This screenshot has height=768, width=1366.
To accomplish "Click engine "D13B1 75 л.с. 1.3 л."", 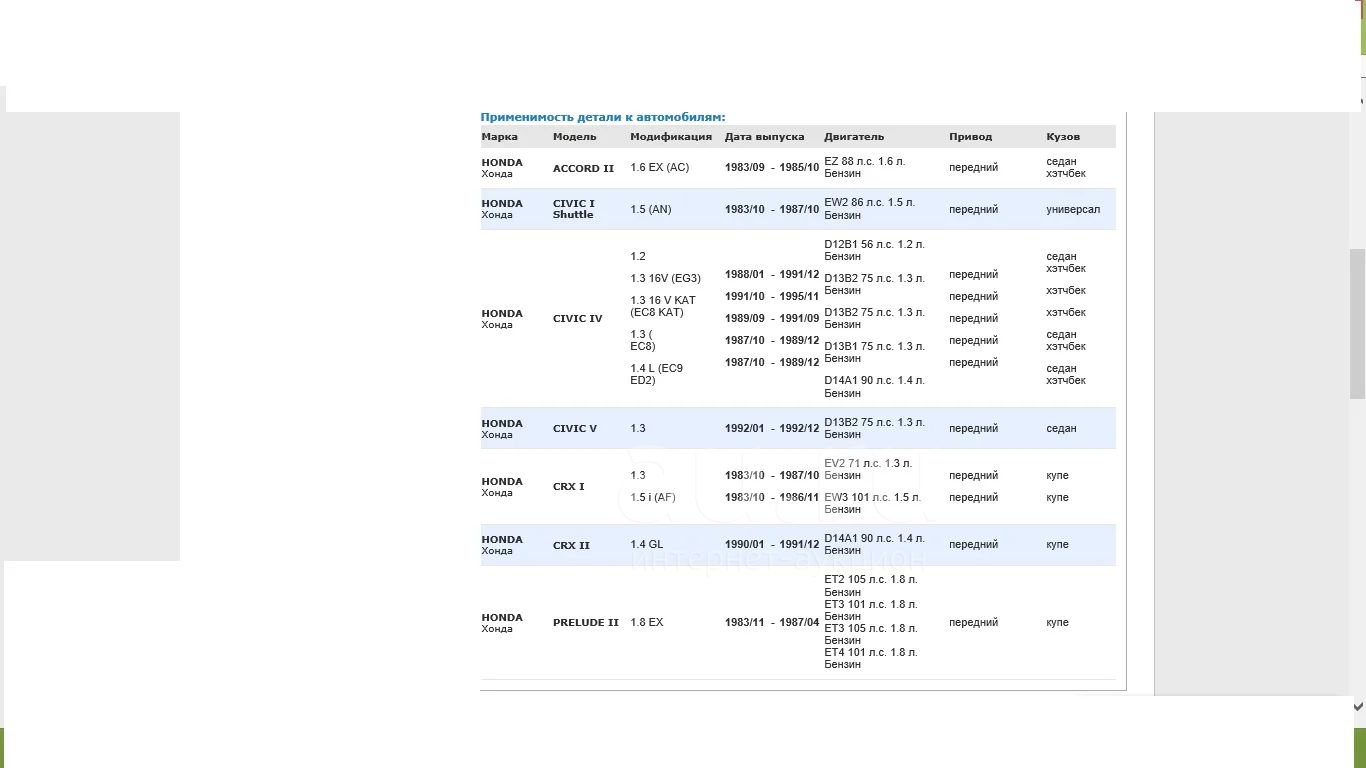I will tap(874, 347).
